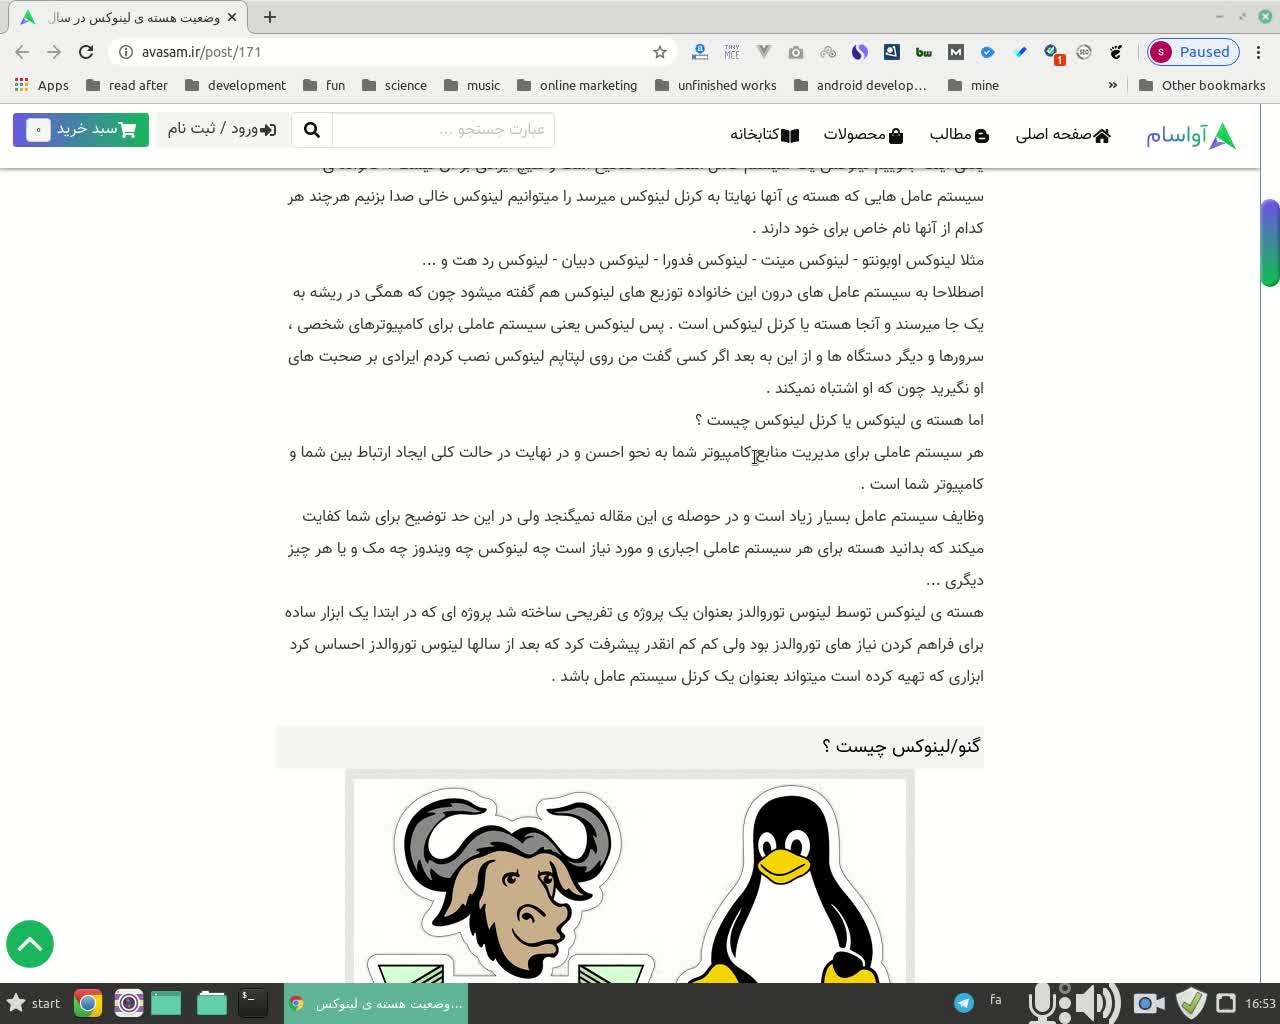The height and width of the screenshot is (1024, 1280).
Task: Open Telegram from the system tray
Action: (964, 1003)
